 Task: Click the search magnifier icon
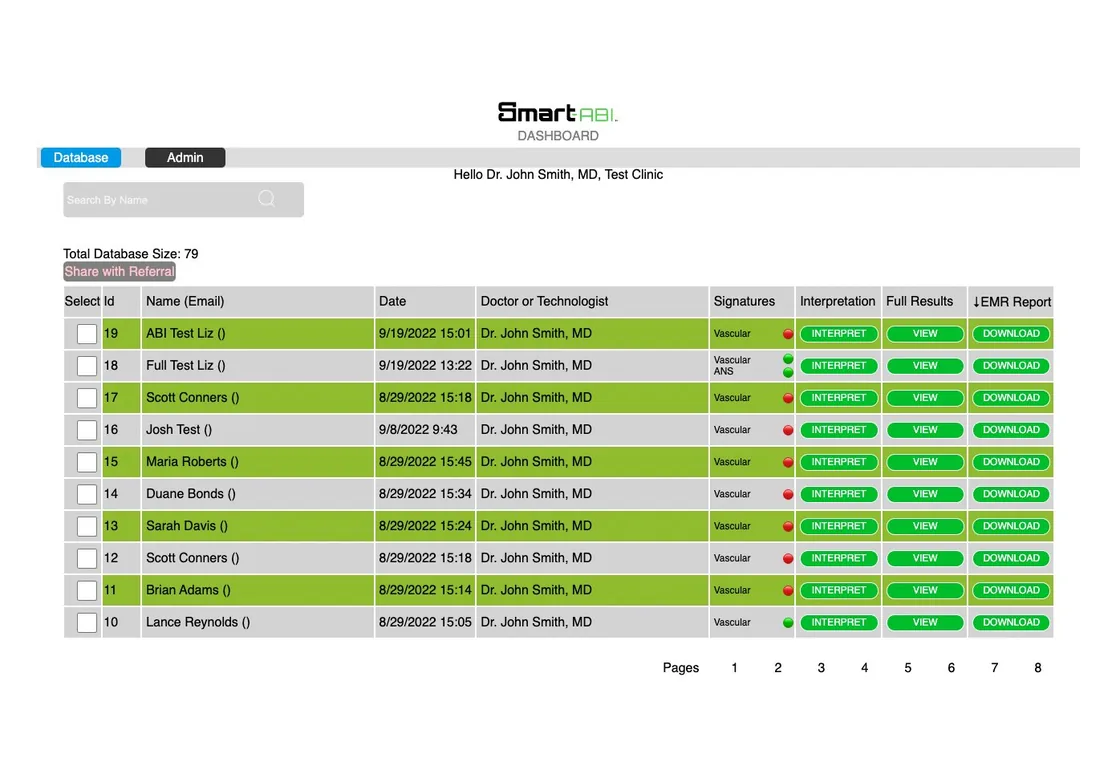click(266, 199)
